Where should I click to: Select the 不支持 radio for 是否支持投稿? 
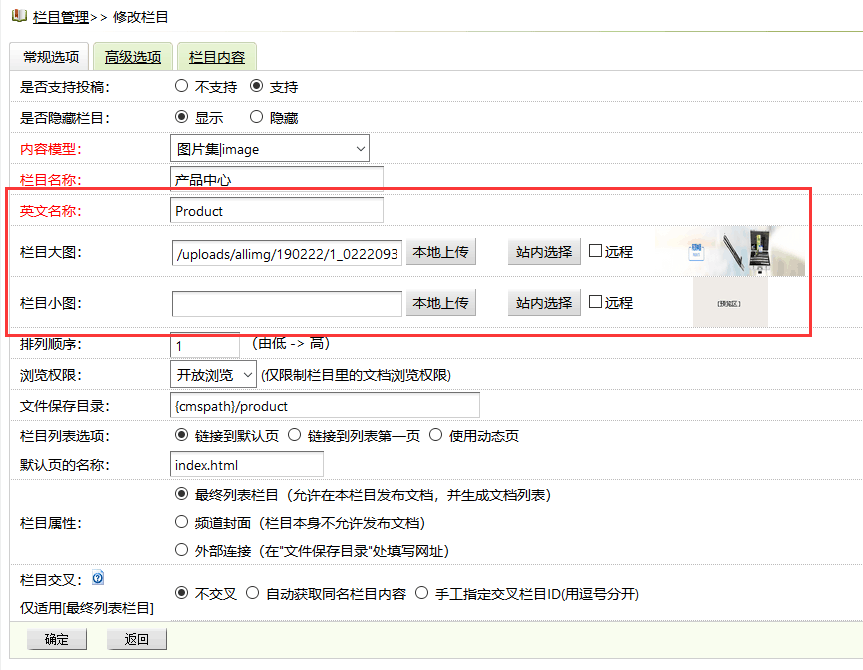pyautogui.click(x=181, y=87)
